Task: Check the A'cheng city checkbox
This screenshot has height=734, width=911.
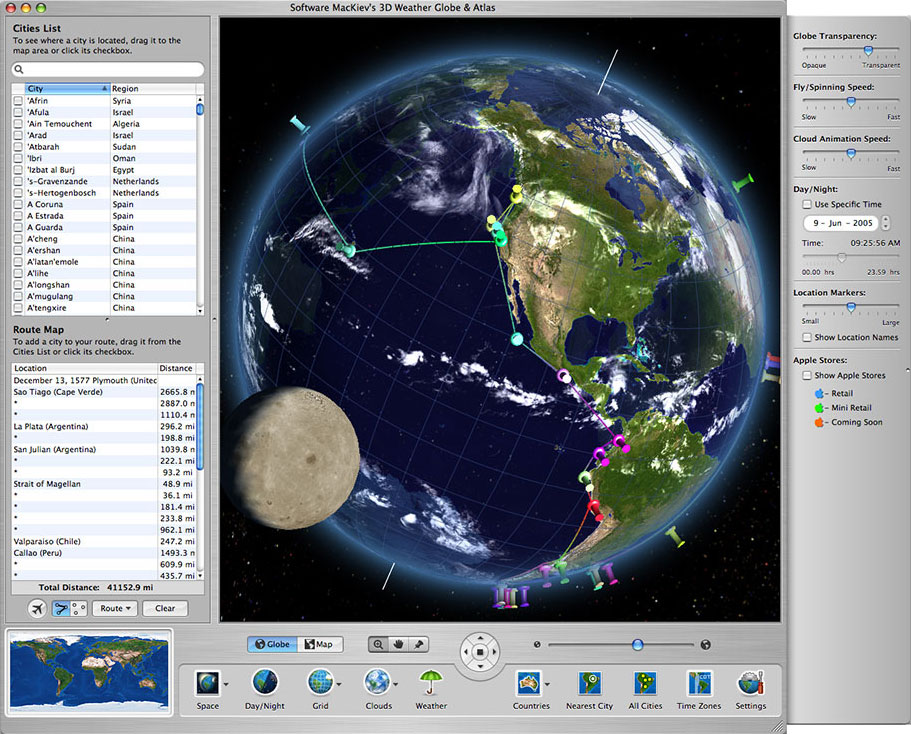Action: tap(18, 239)
